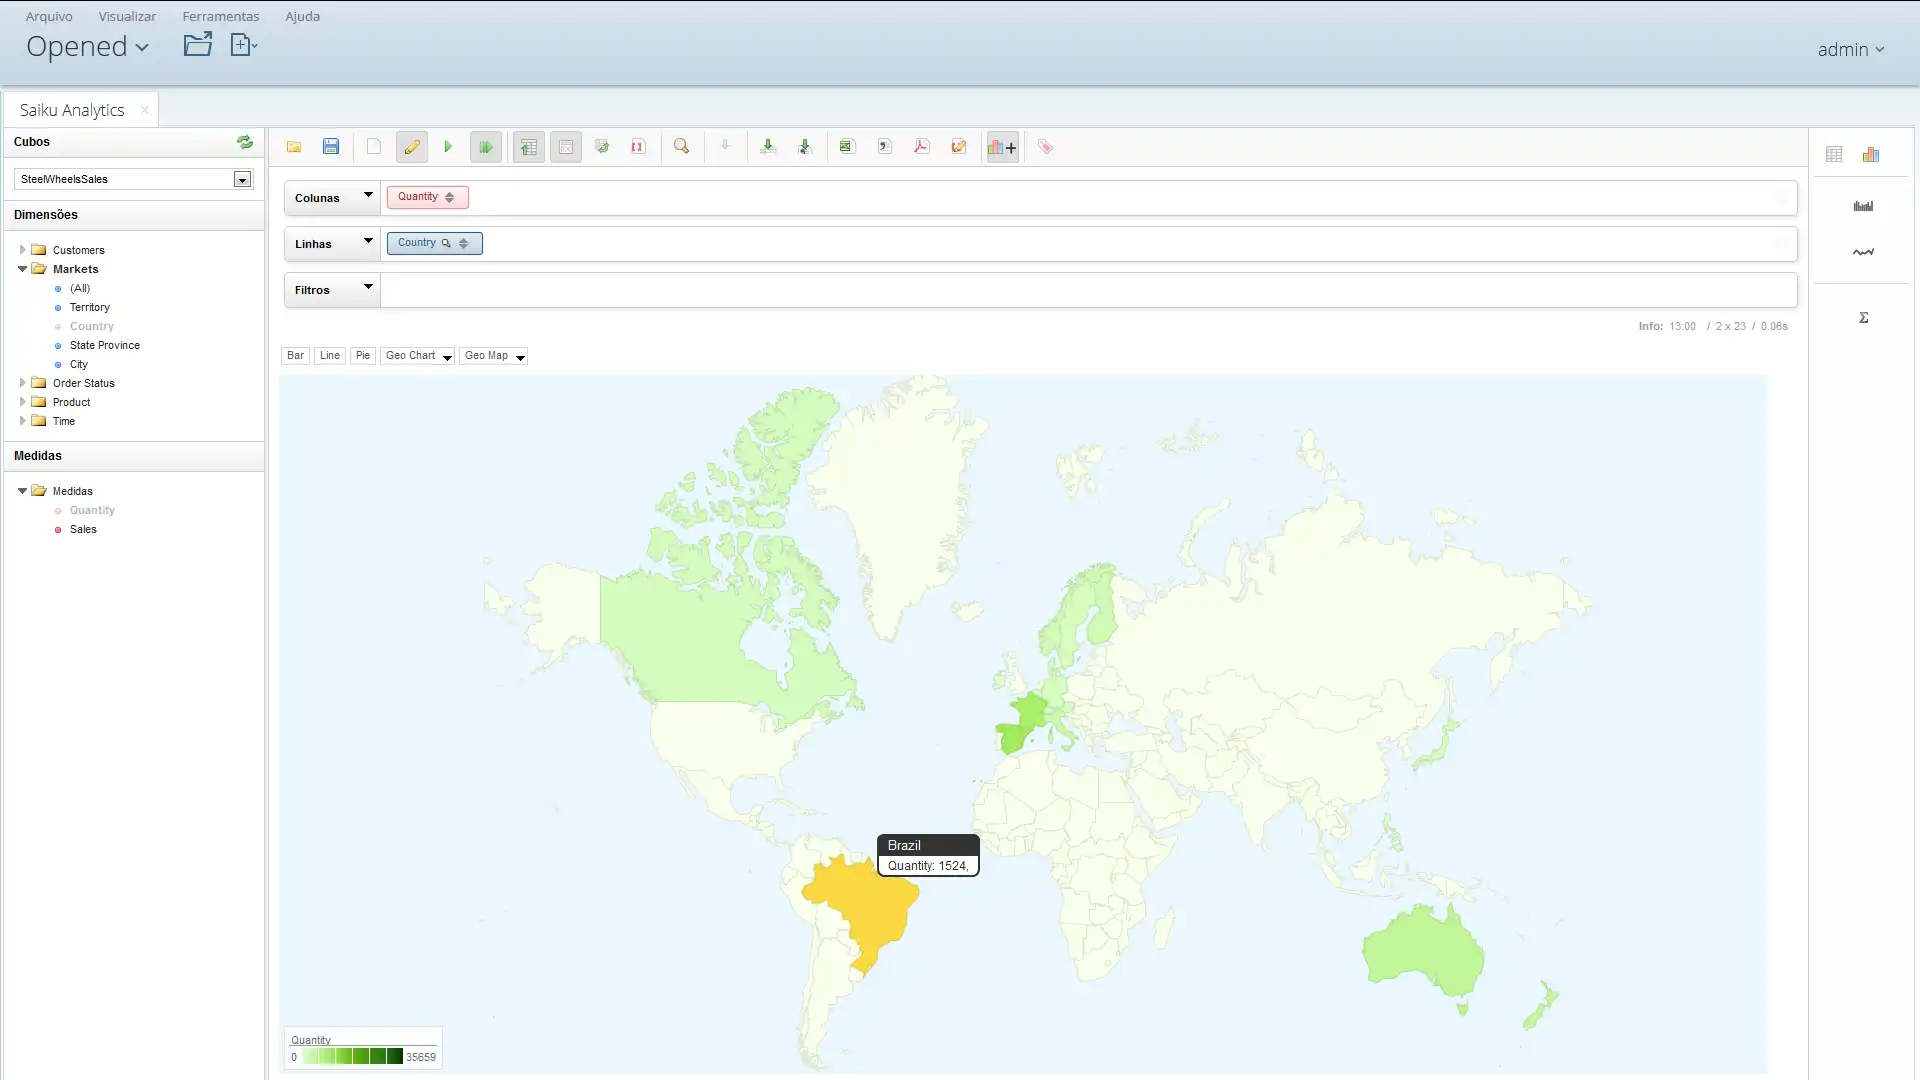Expand the Product dimension folder
1920x1080 pixels.
click(22, 402)
